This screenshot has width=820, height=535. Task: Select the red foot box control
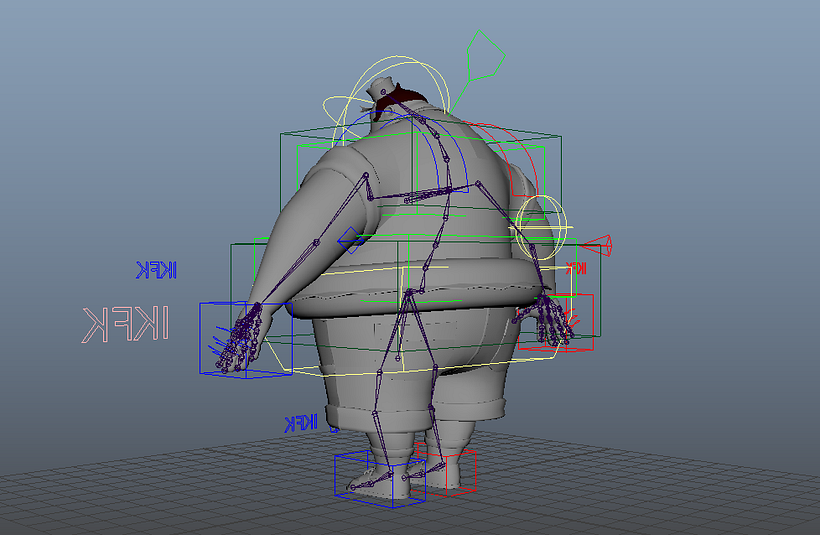[x=445, y=470]
